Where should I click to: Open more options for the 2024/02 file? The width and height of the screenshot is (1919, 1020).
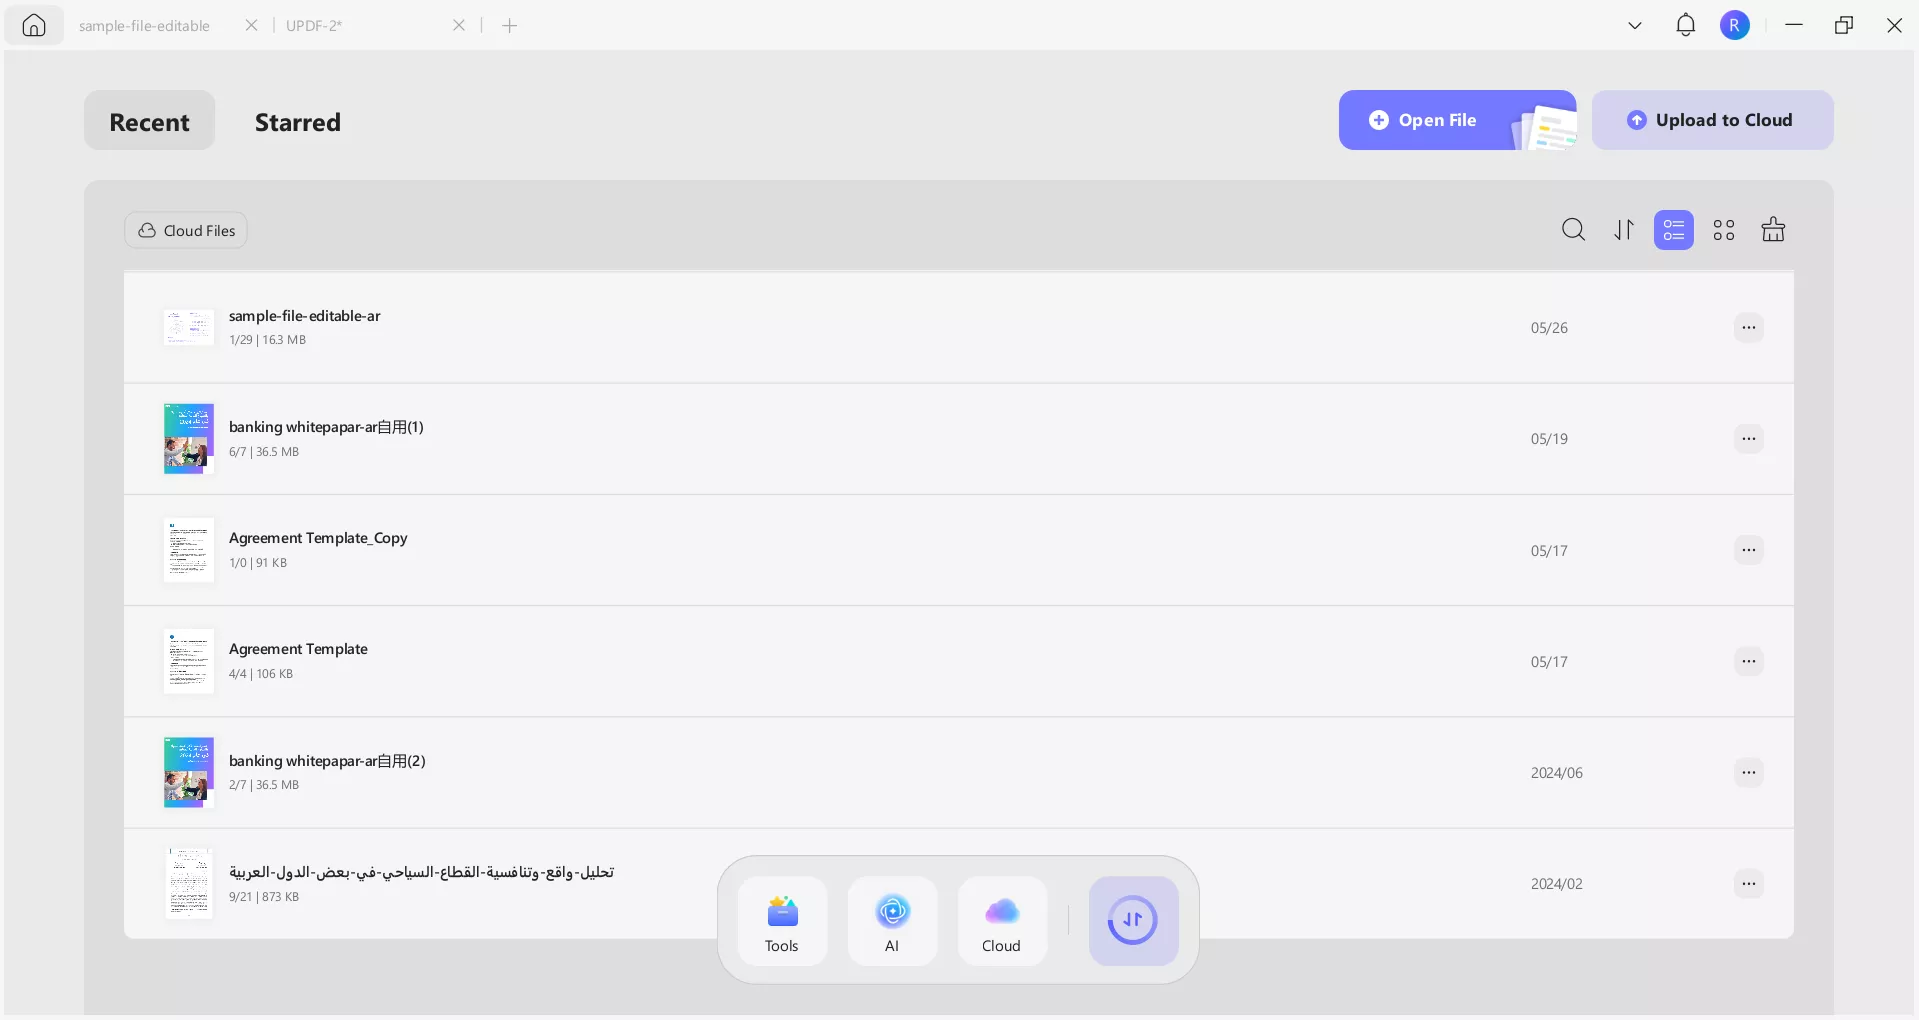[x=1749, y=883]
